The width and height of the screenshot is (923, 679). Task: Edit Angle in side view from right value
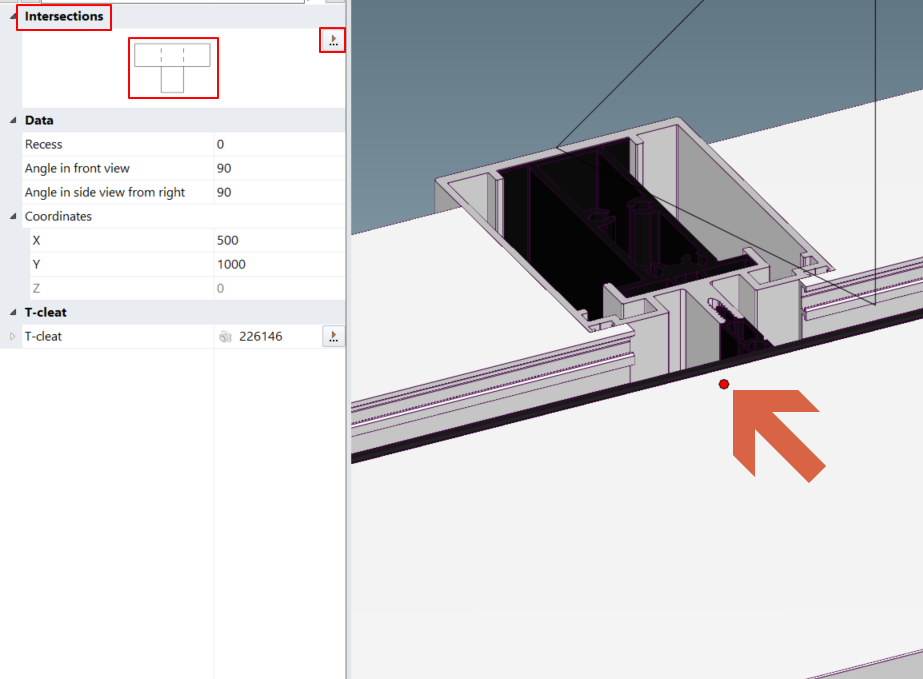coord(278,192)
